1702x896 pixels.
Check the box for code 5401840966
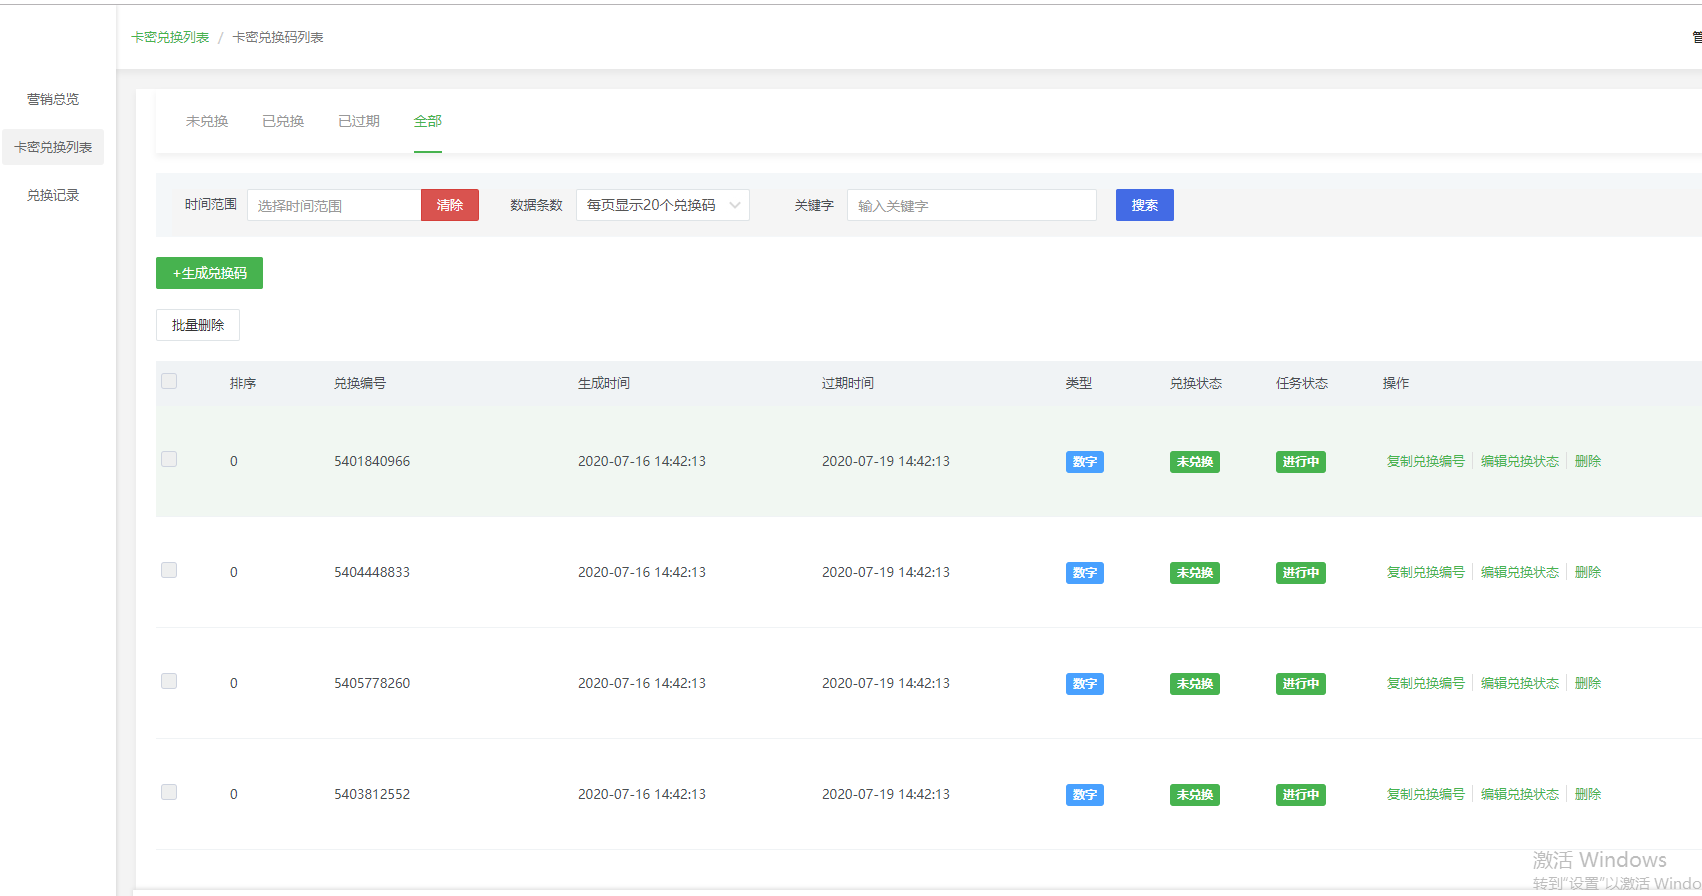coord(169,459)
